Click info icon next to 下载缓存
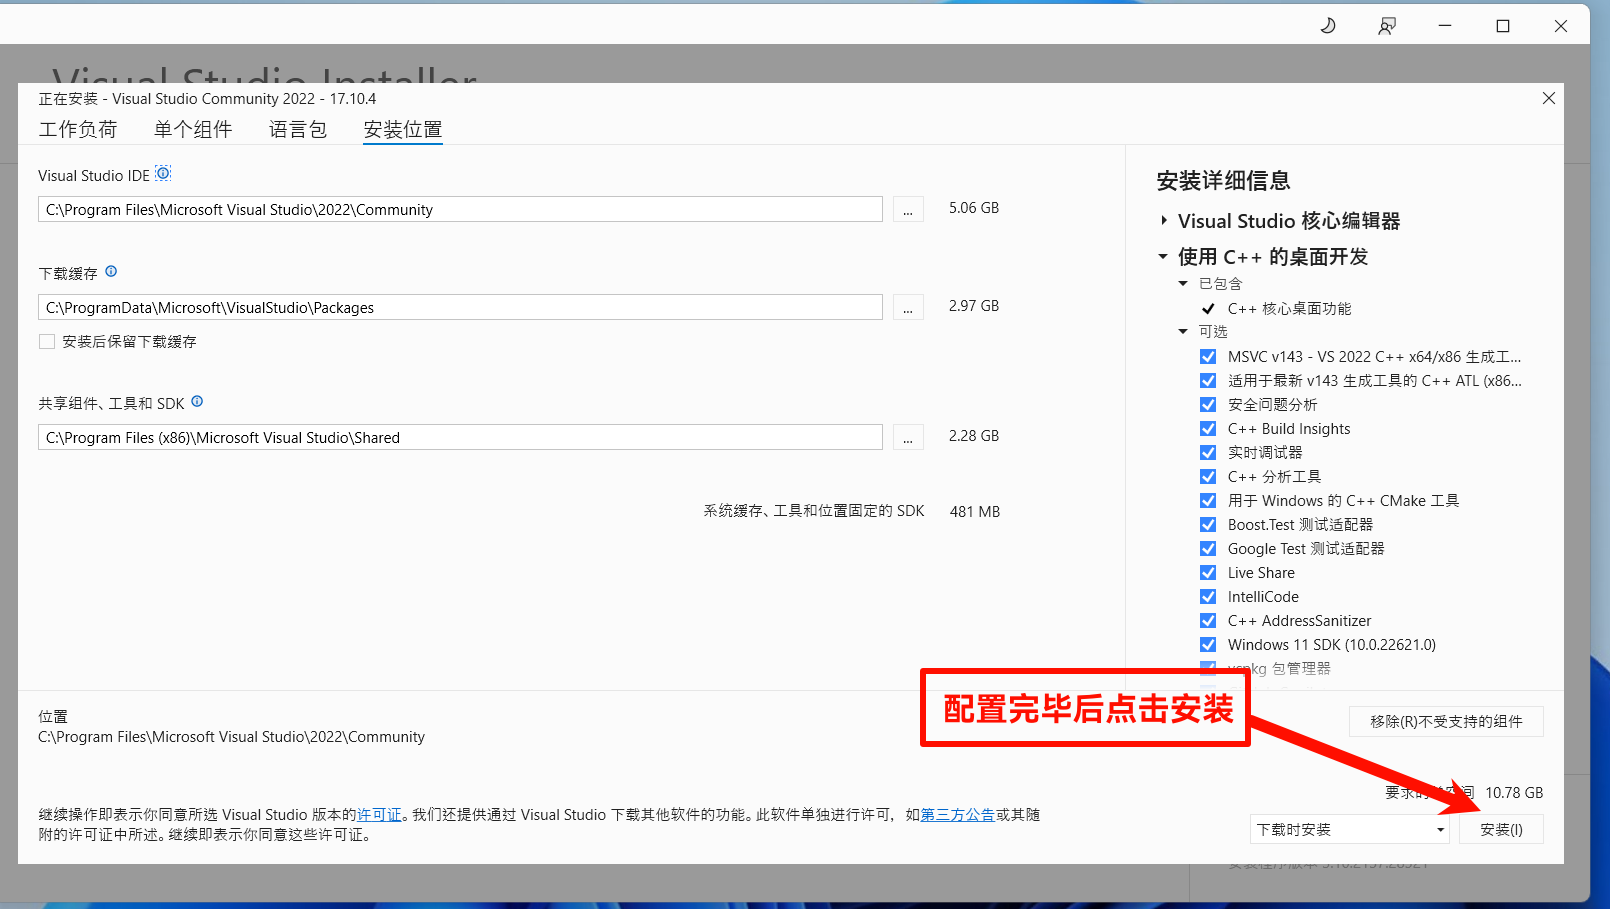The image size is (1610, 909). tap(111, 272)
